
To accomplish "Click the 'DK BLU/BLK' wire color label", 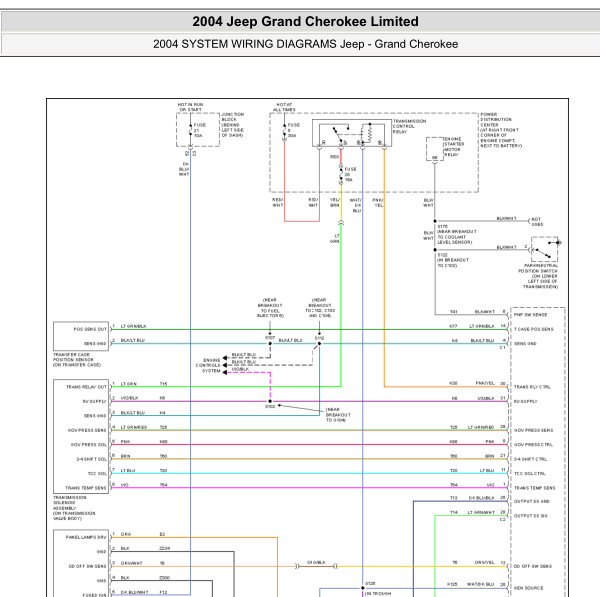I will tap(482, 498).
